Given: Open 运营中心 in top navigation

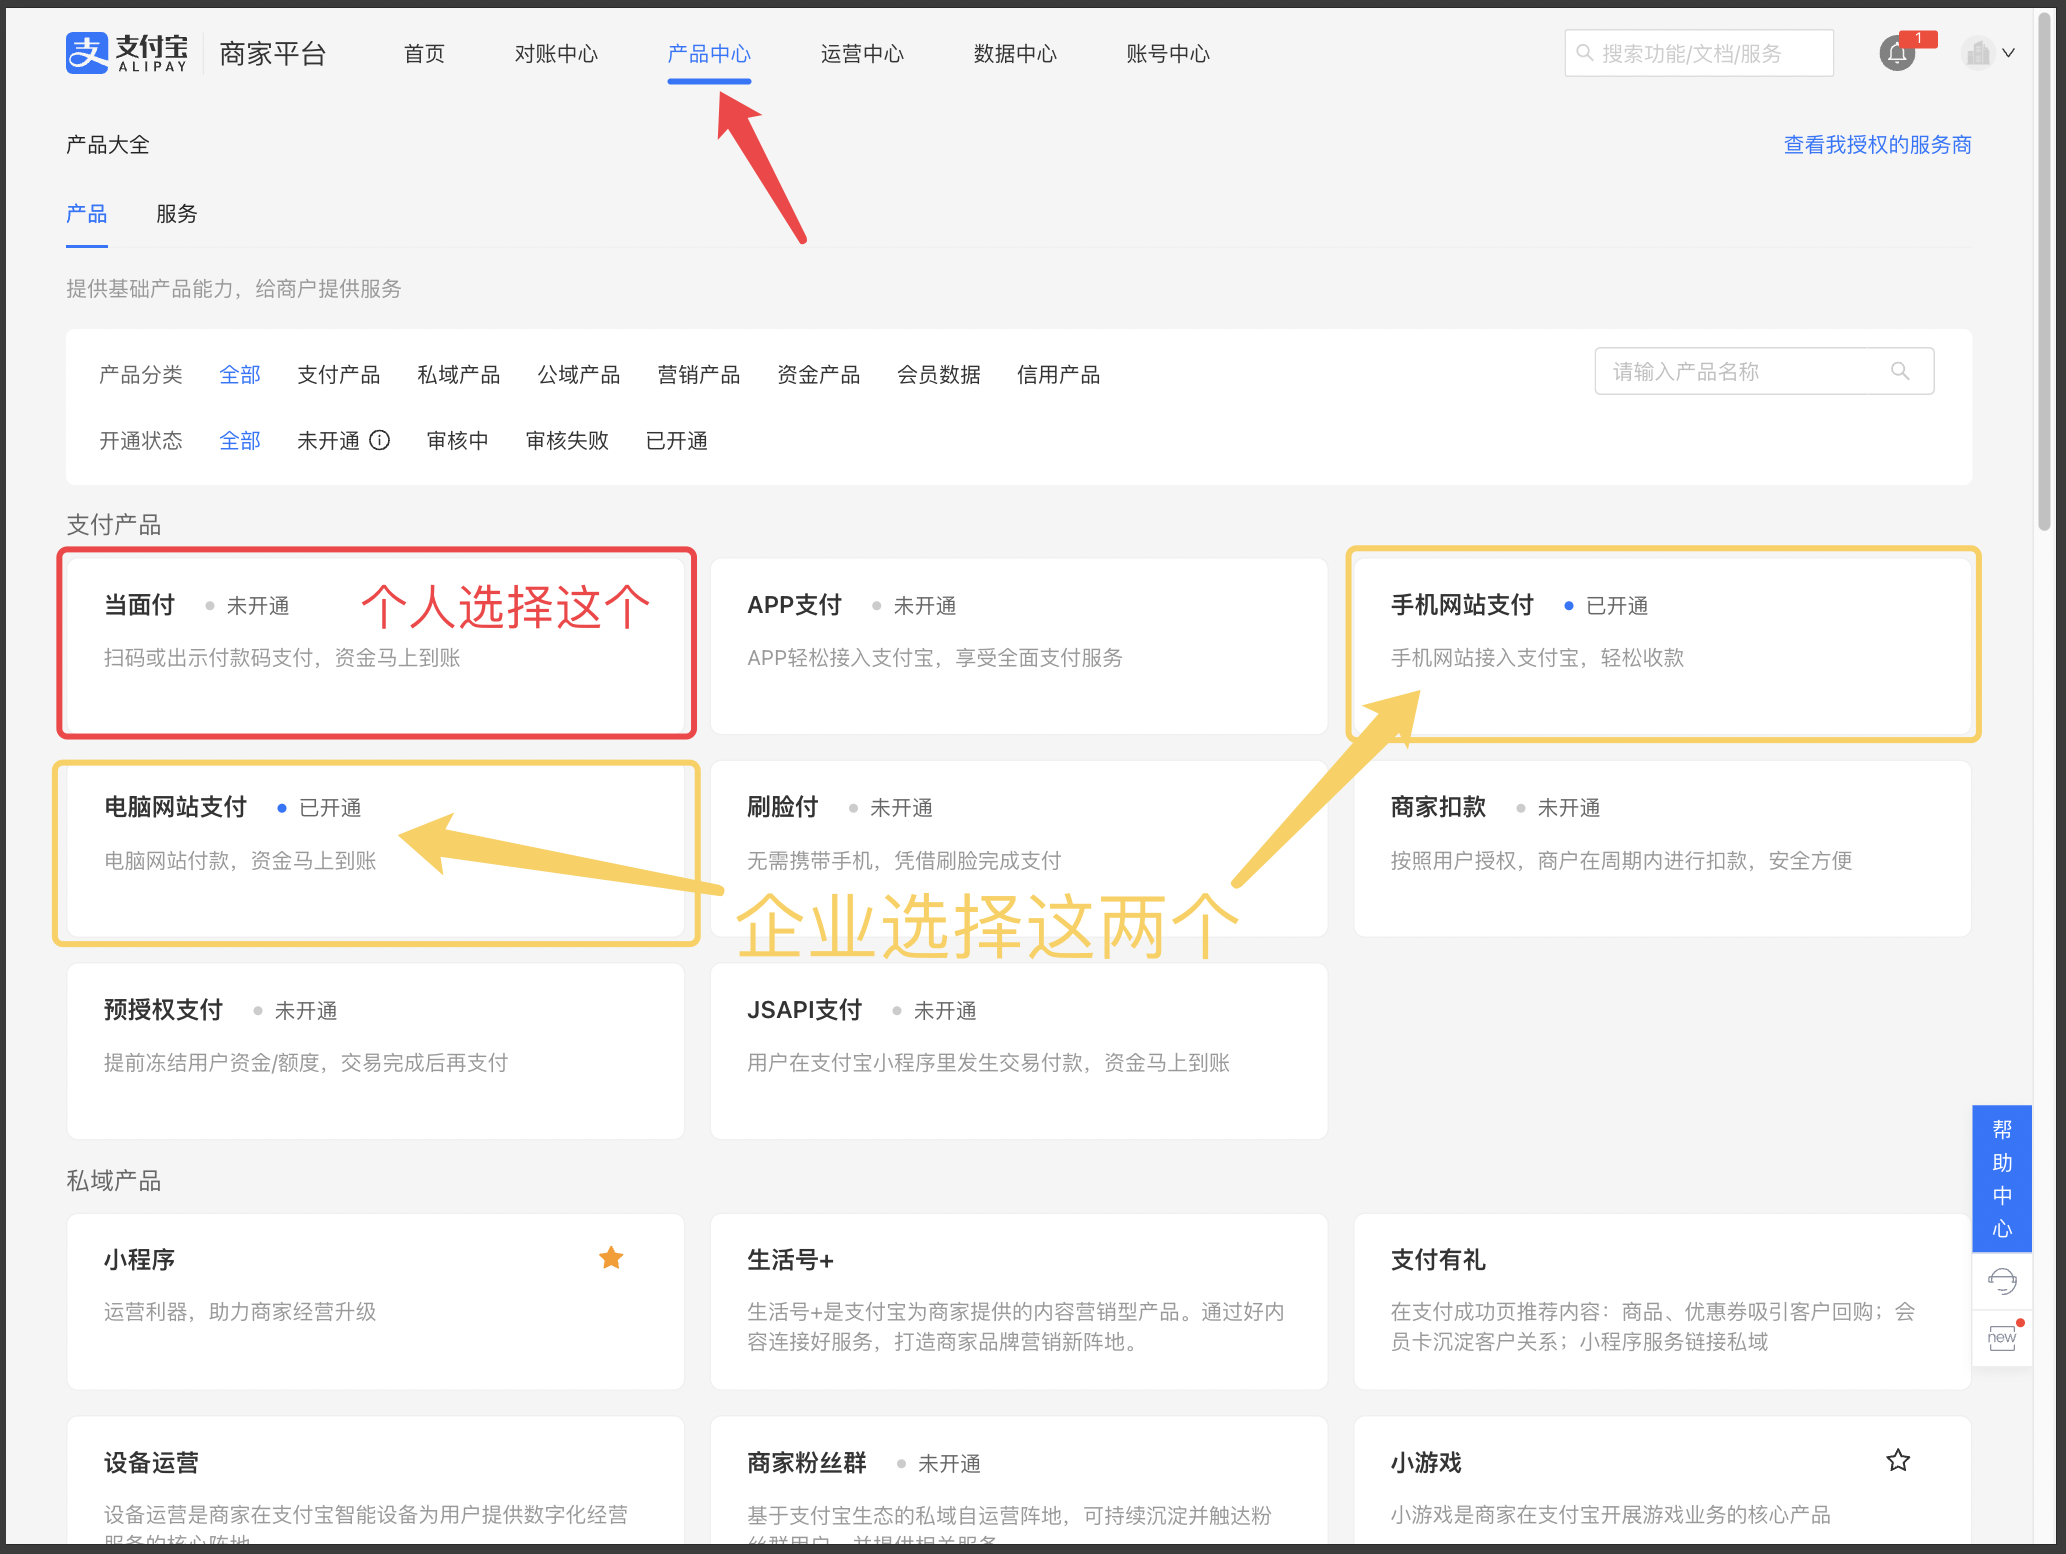Looking at the screenshot, I should click(x=863, y=53).
